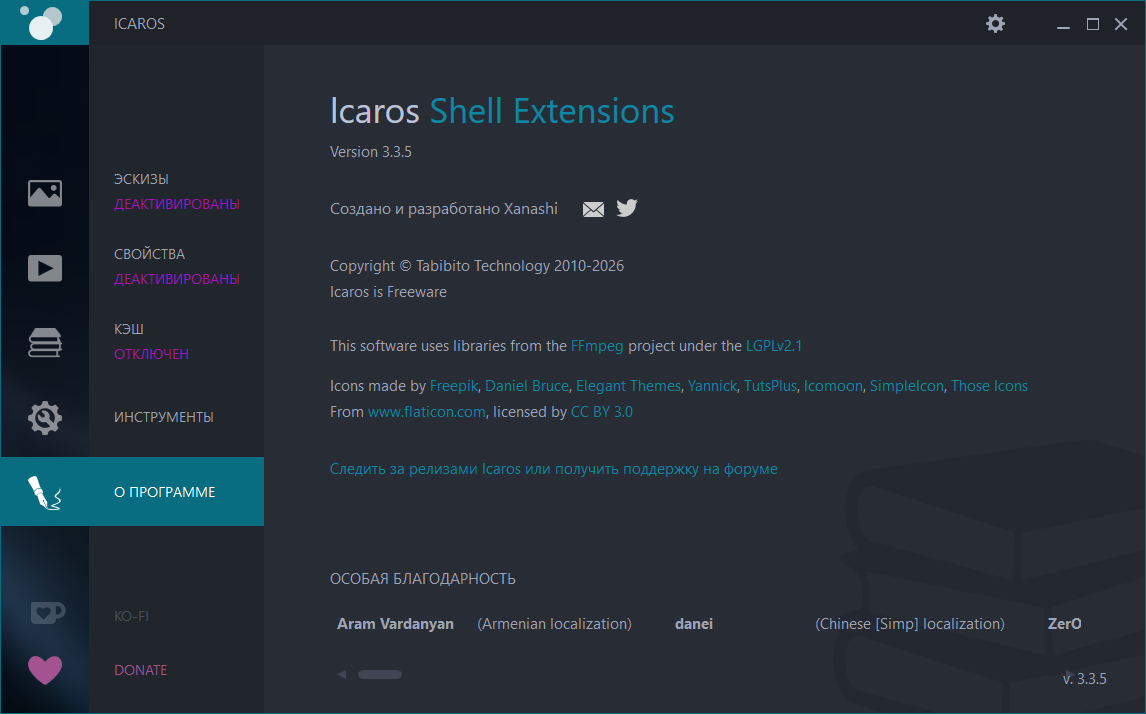This screenshot has width=1146, height=714.
Task: Open the LGPLv2.1 license link
Action: point(774,346)
